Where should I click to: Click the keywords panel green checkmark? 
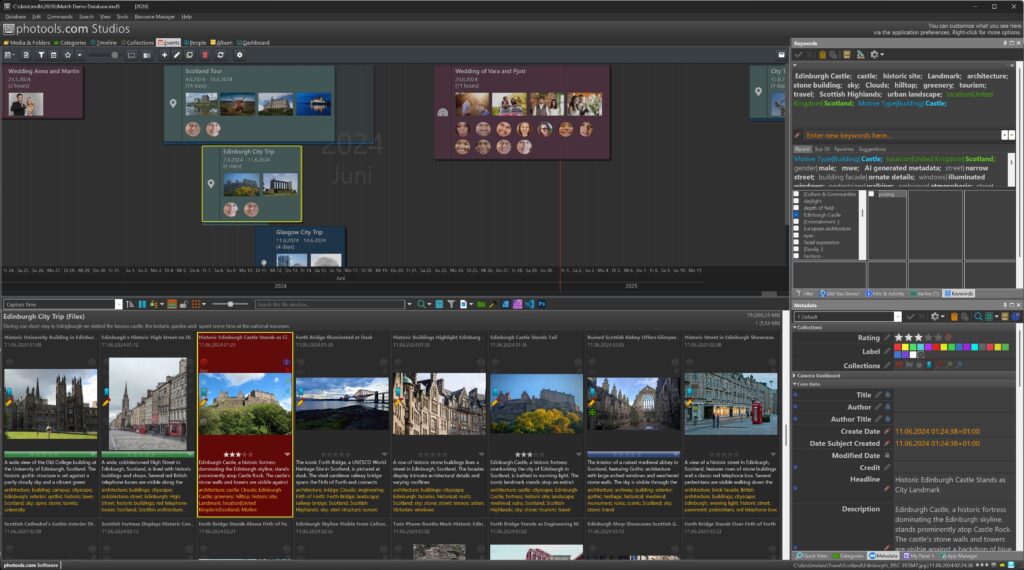(797, 55)
